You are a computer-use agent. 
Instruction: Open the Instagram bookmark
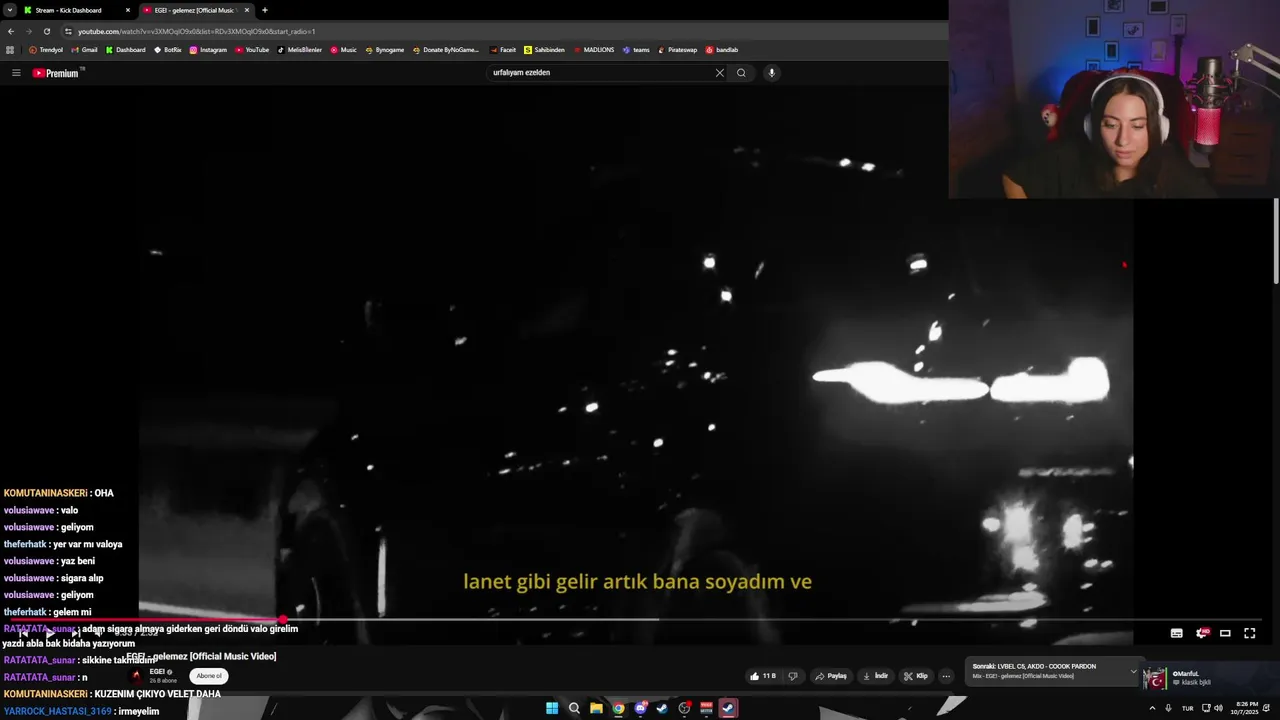click(x=208, y=50)
